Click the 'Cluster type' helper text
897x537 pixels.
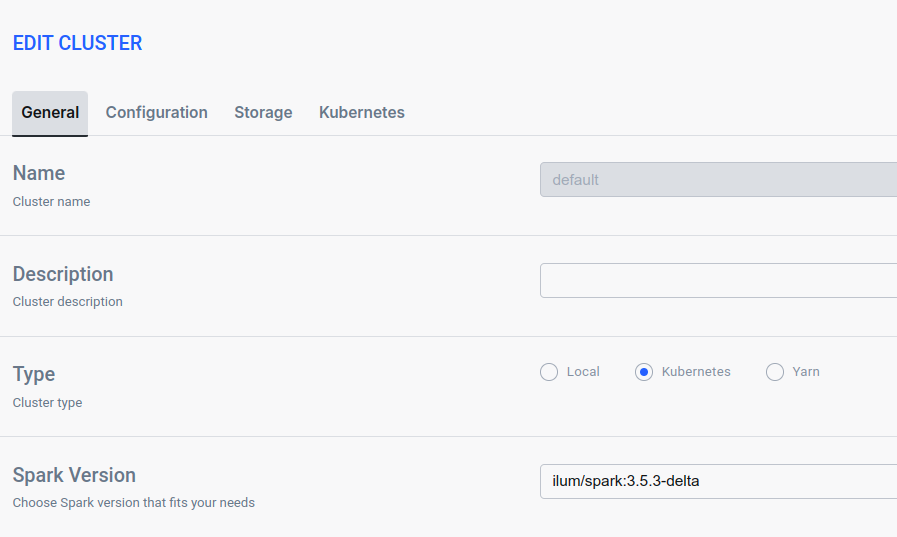(47, 403)
